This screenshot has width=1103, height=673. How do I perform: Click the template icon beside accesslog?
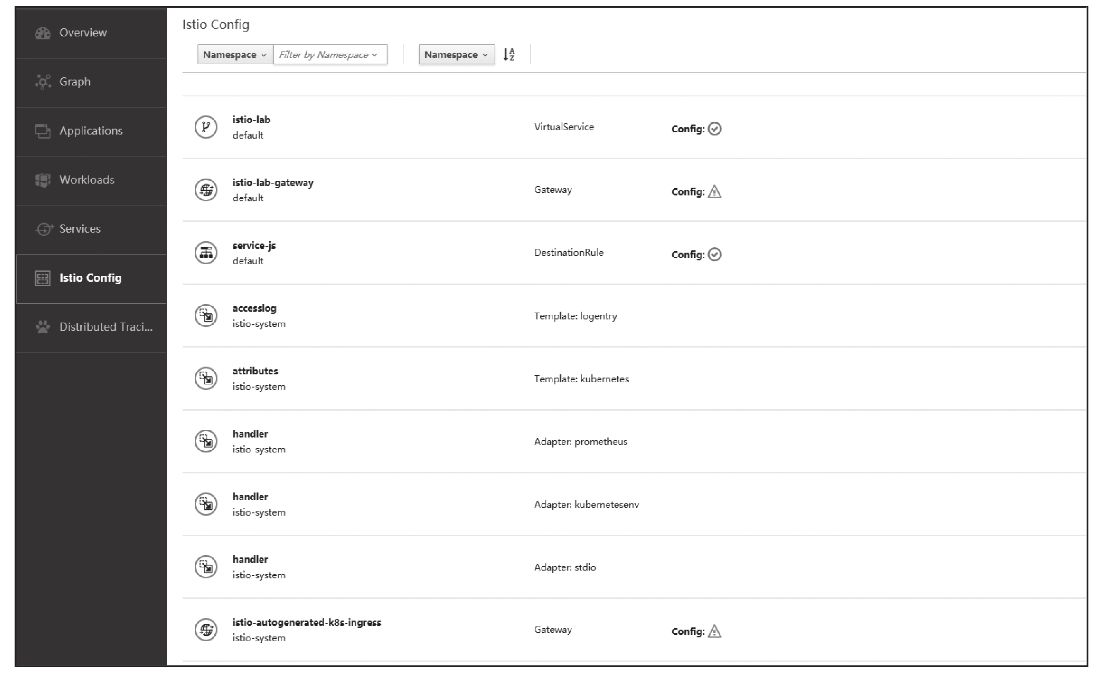(202, 316)
